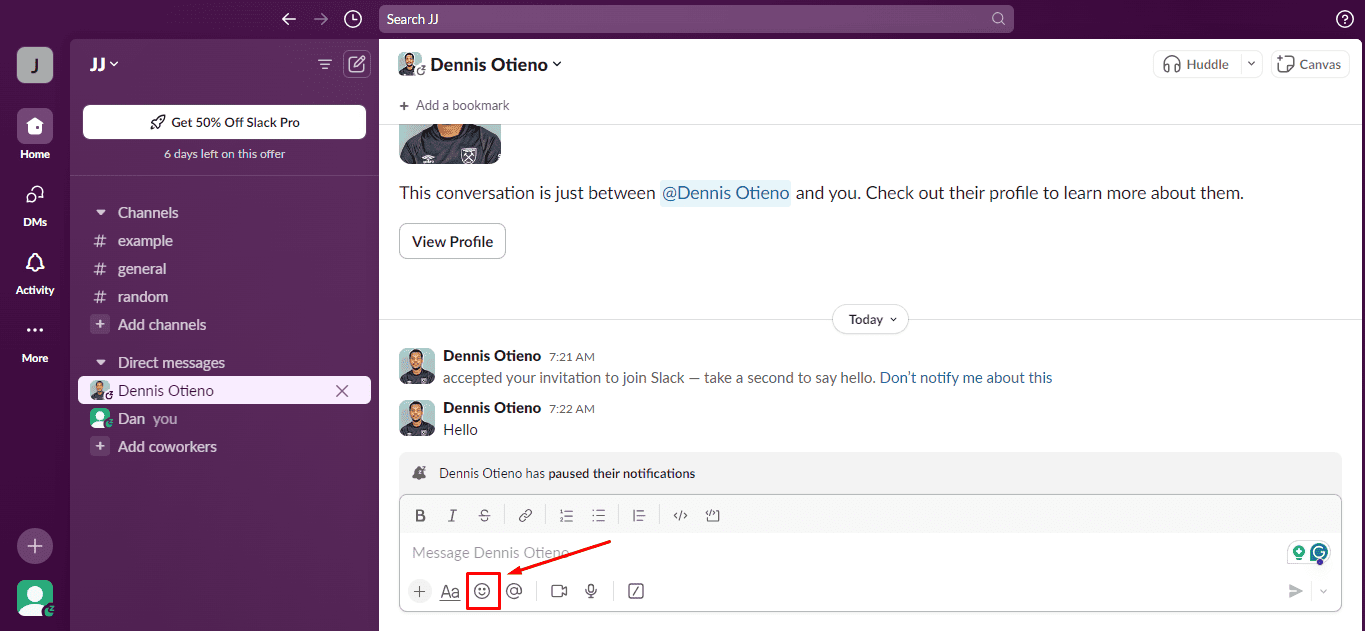Image resolution: width=1365 pixels, height=631 pixels.
Task: Open the composer plus attachment button
Action: point(419,591)
